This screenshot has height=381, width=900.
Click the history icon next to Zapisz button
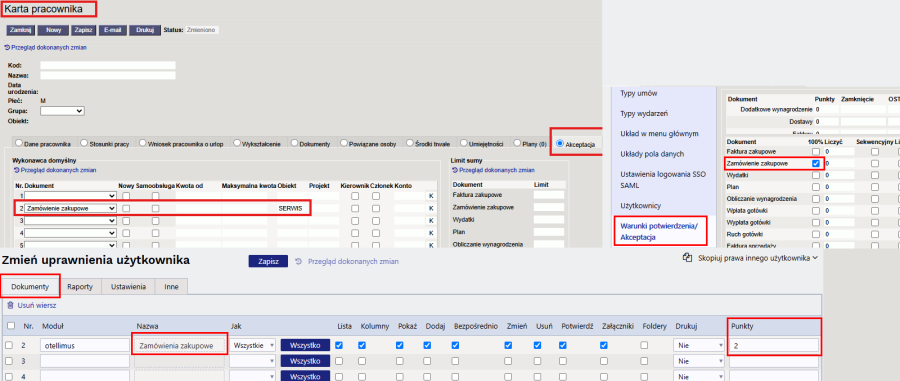[298, 261]
